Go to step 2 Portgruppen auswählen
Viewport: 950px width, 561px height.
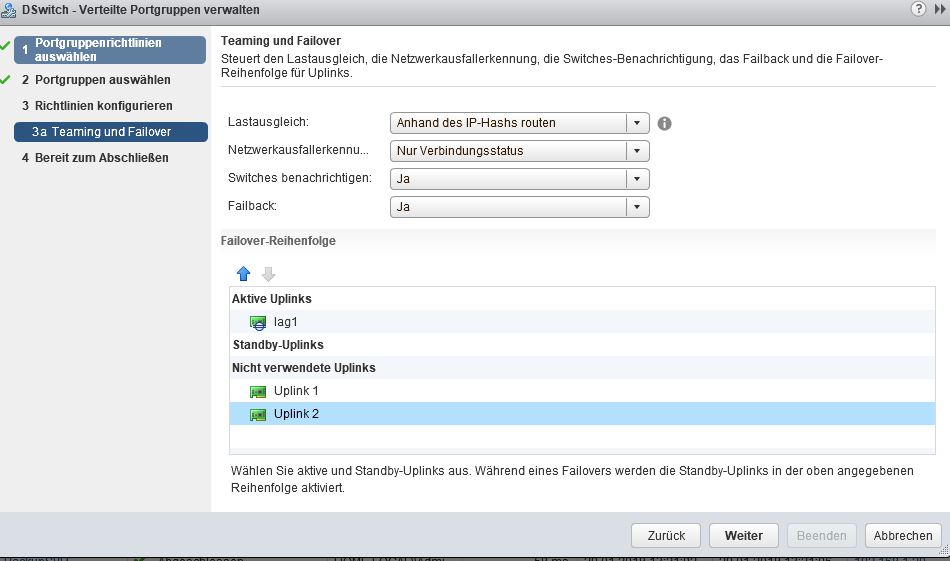tap(102, 80)
